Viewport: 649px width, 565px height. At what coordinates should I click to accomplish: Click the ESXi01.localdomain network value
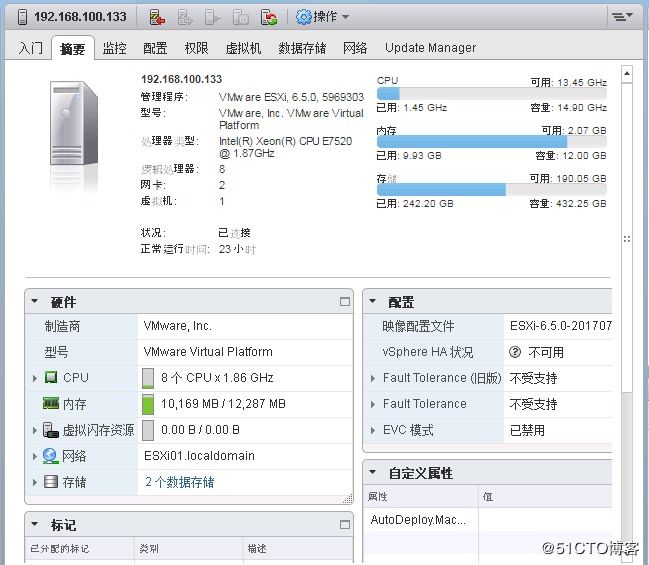click(199, 456)
